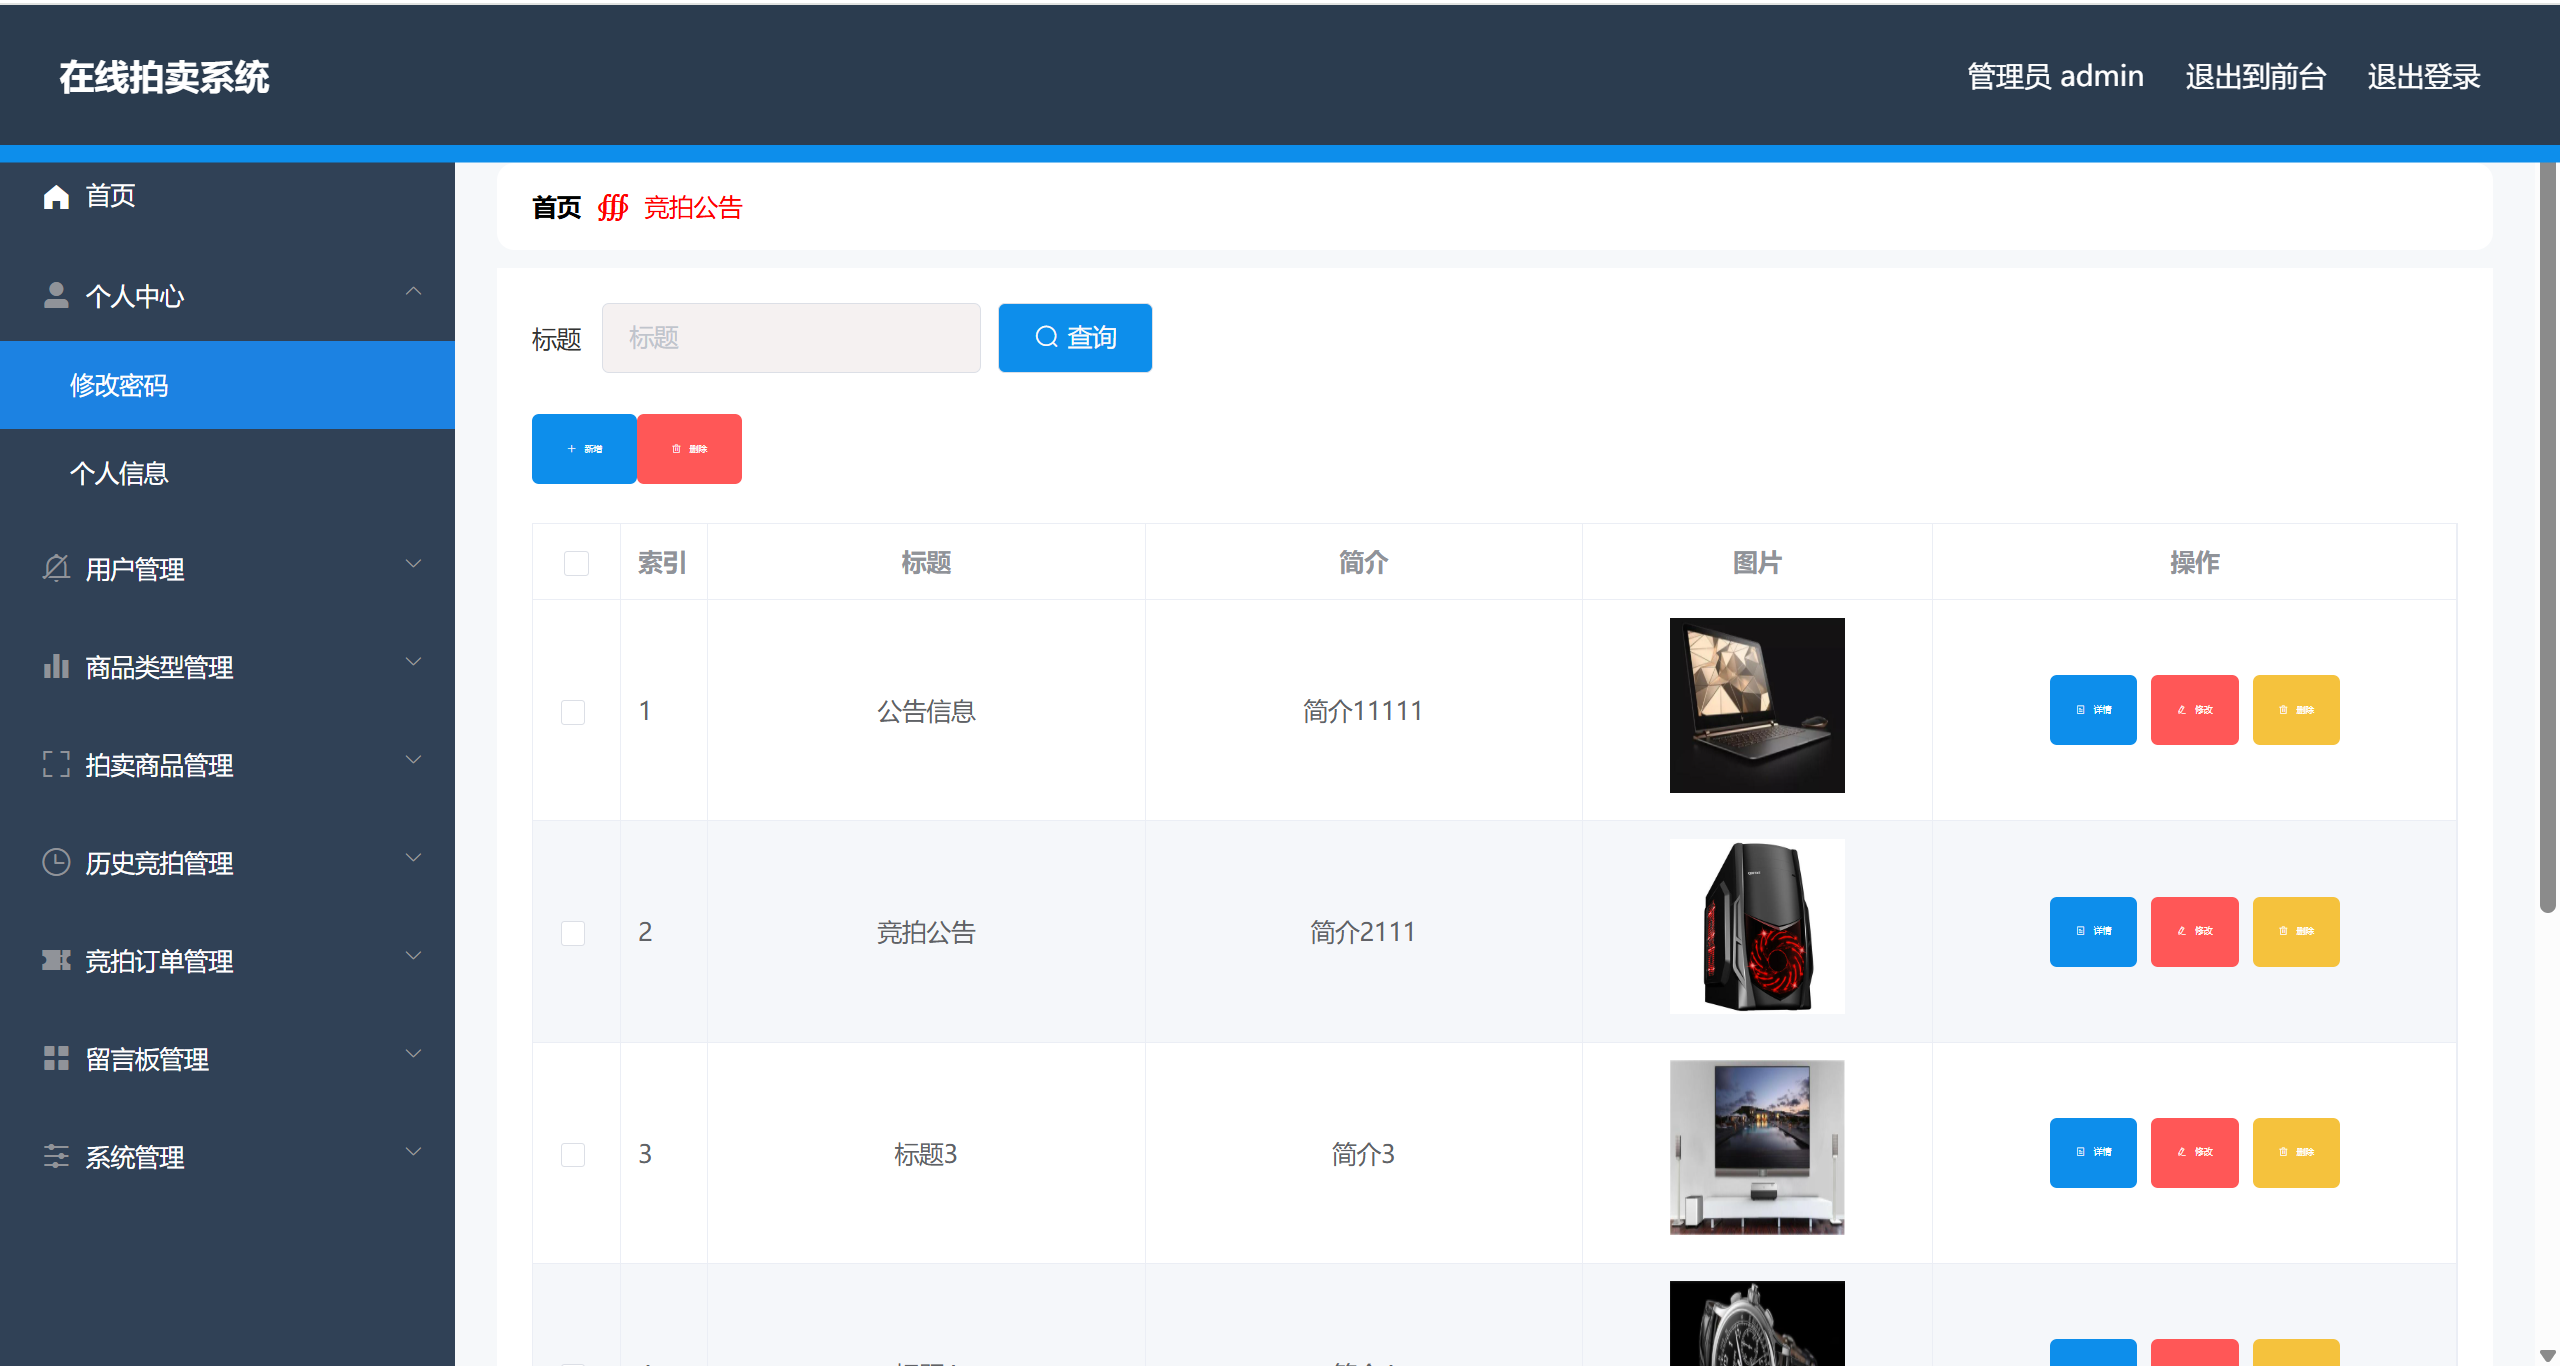The width and height of the screenshot is (2560, 1366).
Task: Tick the checkbox for row 公告信息
Action: click(573, 712)
